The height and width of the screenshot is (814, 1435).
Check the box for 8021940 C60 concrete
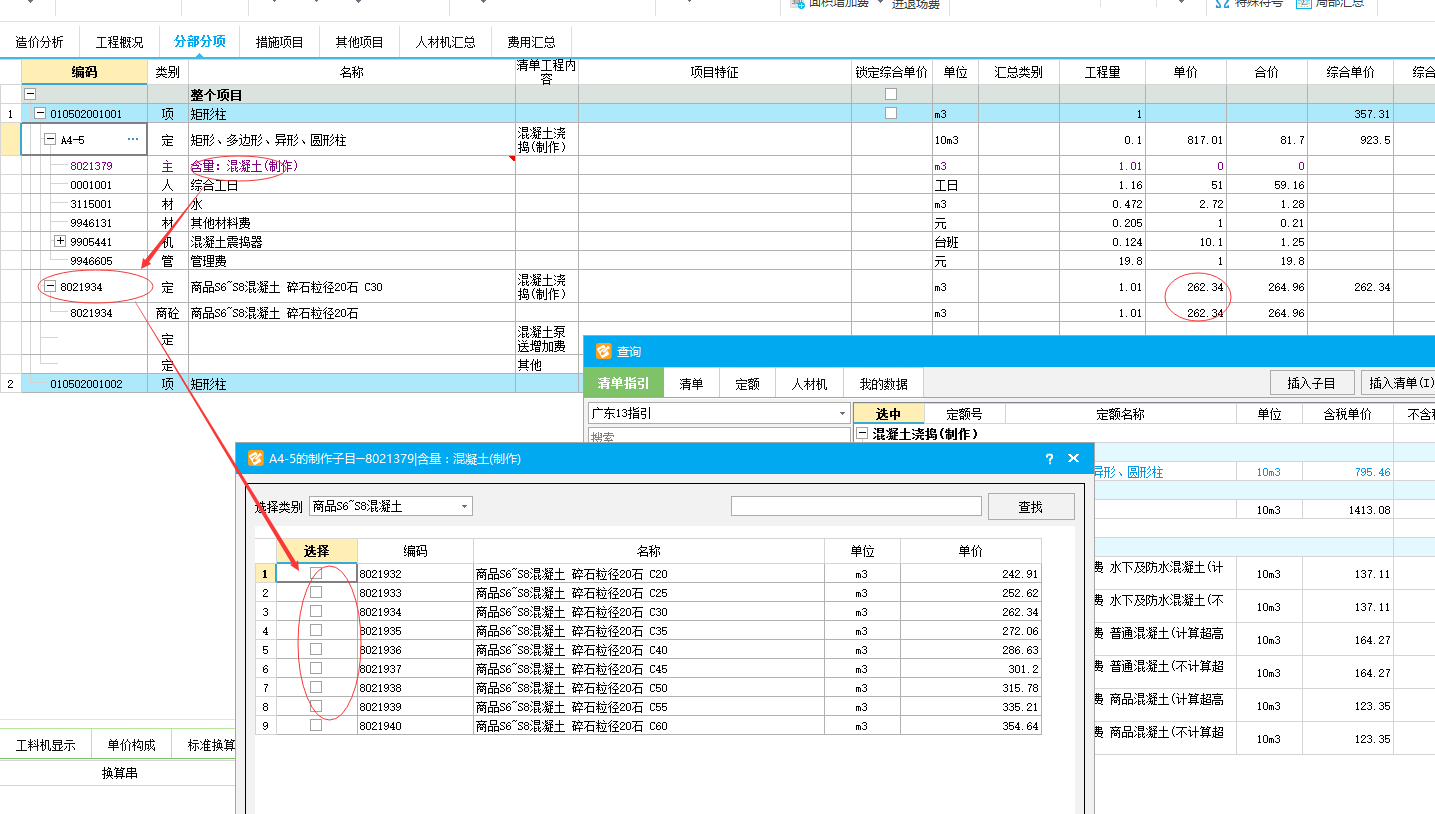[316, 726]
